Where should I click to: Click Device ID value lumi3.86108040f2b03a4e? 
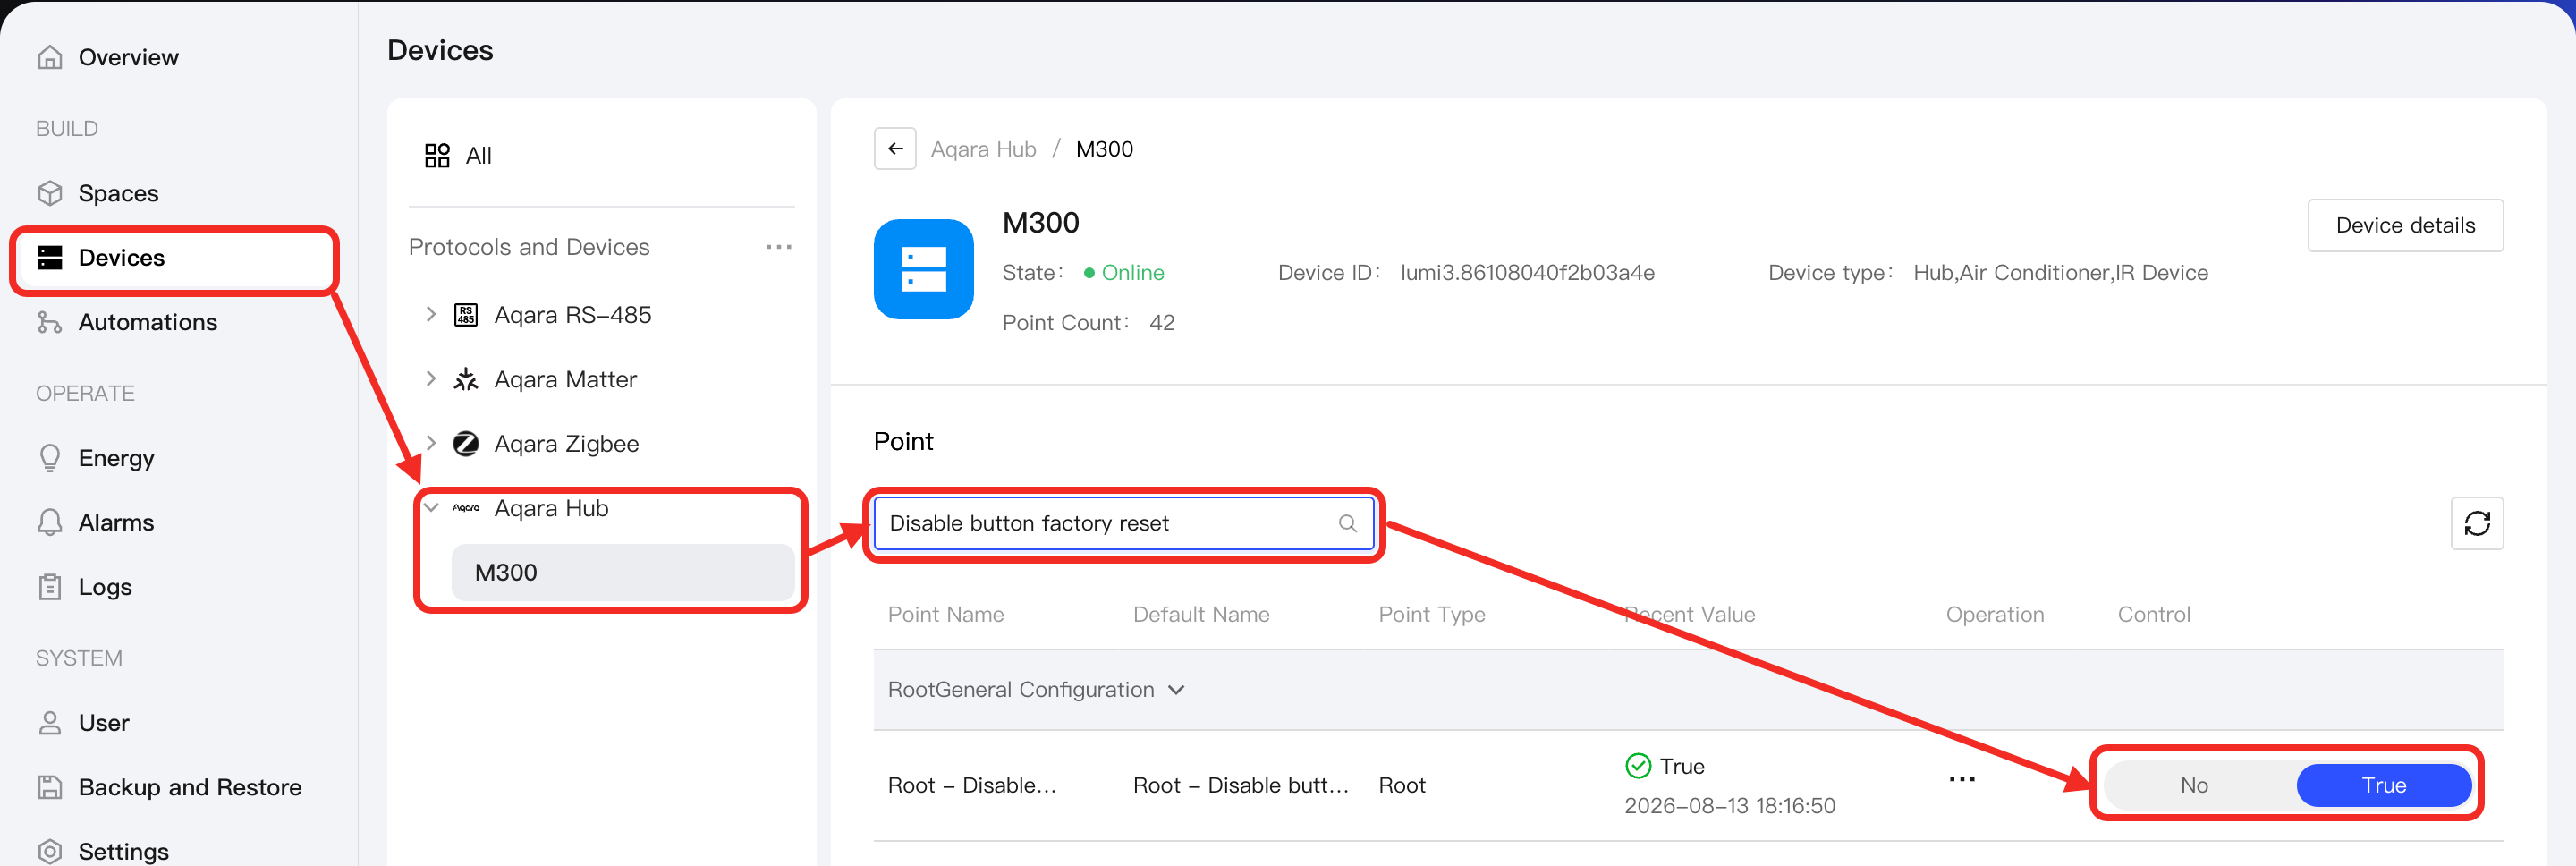[x=1527, y=273]
